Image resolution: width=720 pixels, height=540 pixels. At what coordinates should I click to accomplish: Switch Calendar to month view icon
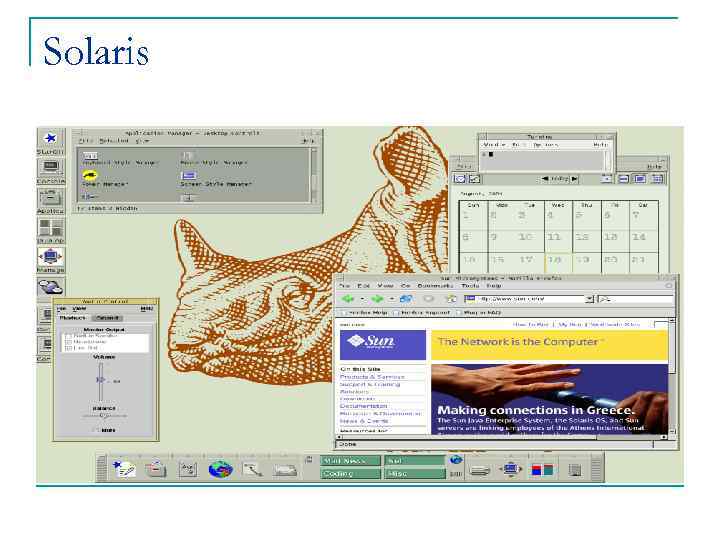pos(640,179)
